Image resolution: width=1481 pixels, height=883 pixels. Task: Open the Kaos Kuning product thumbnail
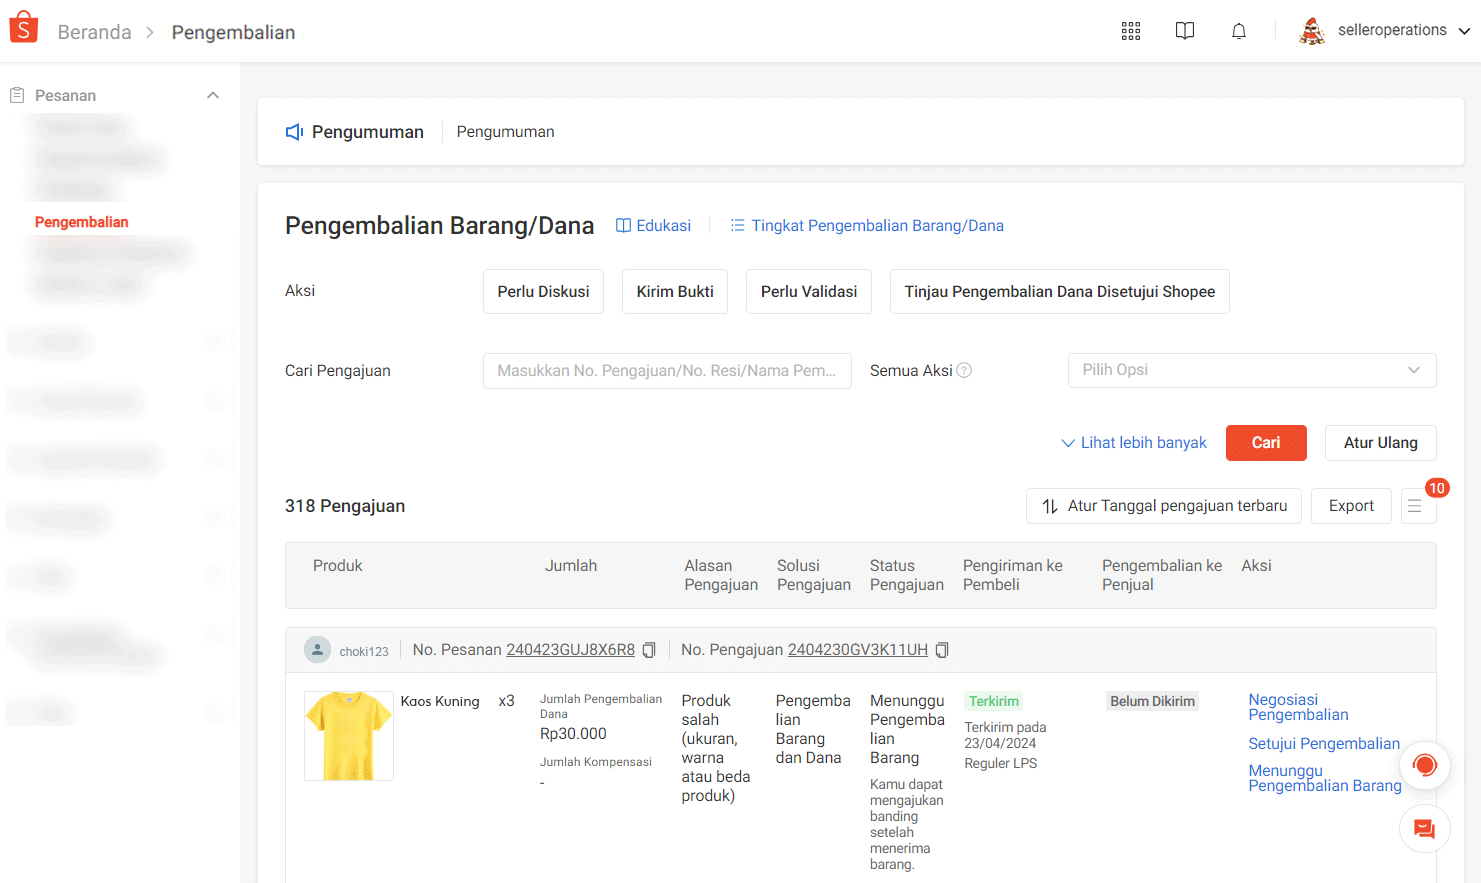[348, 735]
